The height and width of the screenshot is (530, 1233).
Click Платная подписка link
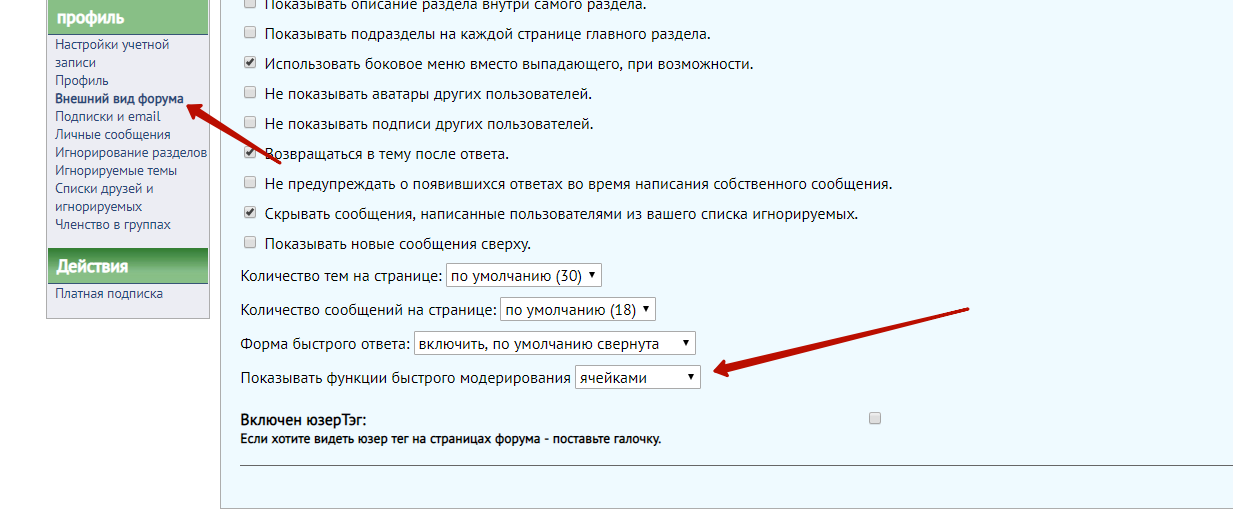tap(109, 293)
